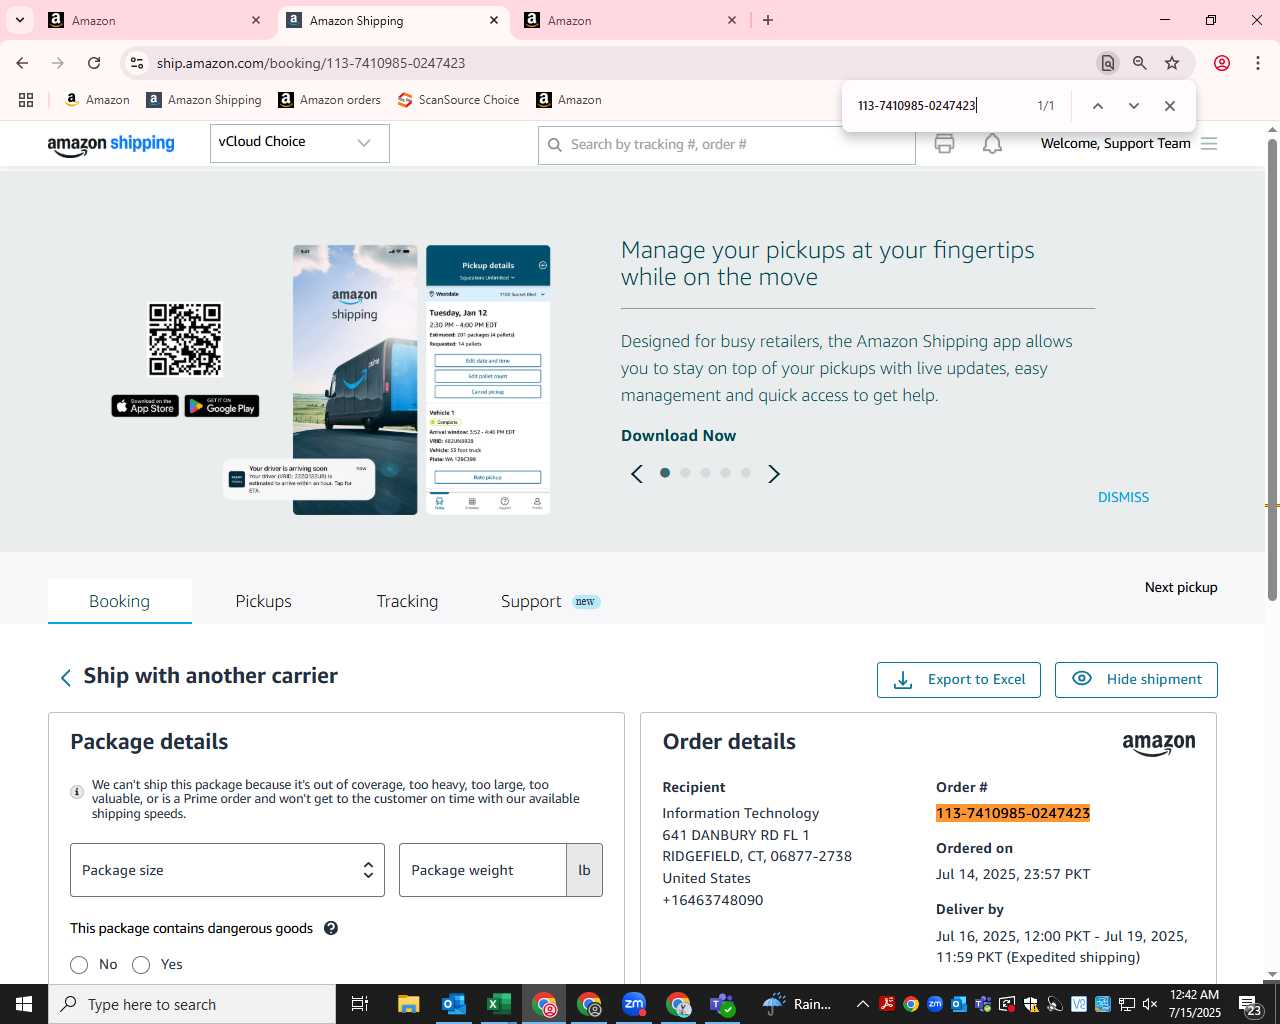The width and height of the screenshot is (1280, 1024).
Task: Open the hamburger menu beside Welcome, Support Team
Action: [x=1209, y=144]
